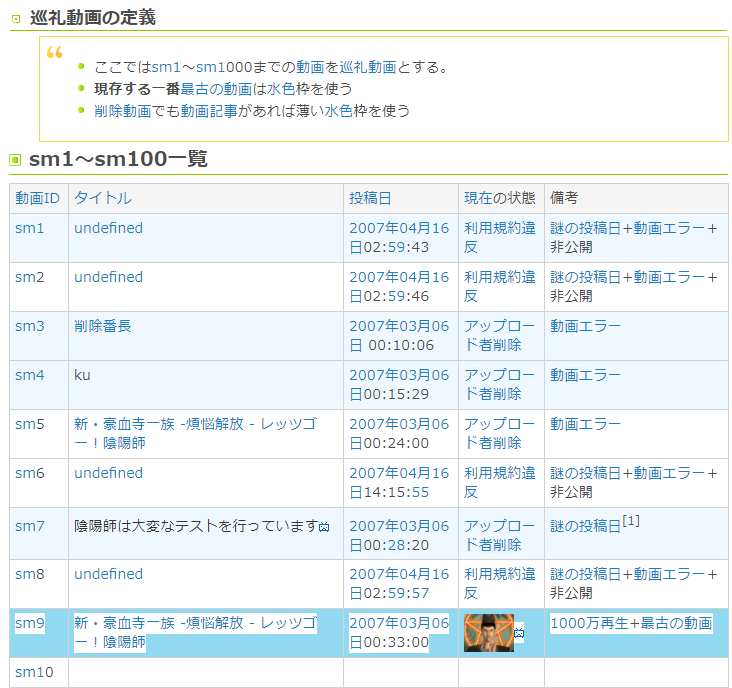Select the sm10 ID cell
The height and width of the screenshot is (688, 732).
(34, 672)
